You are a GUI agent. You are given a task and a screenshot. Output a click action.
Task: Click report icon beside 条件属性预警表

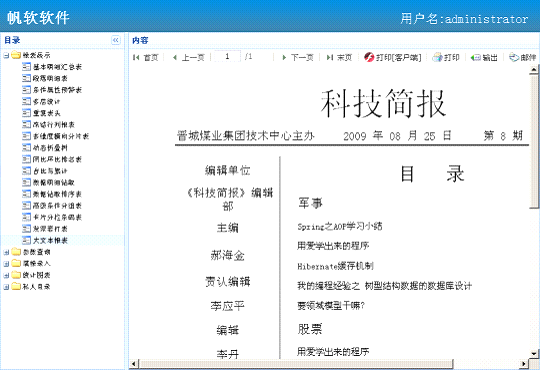[x=26, y=90]
